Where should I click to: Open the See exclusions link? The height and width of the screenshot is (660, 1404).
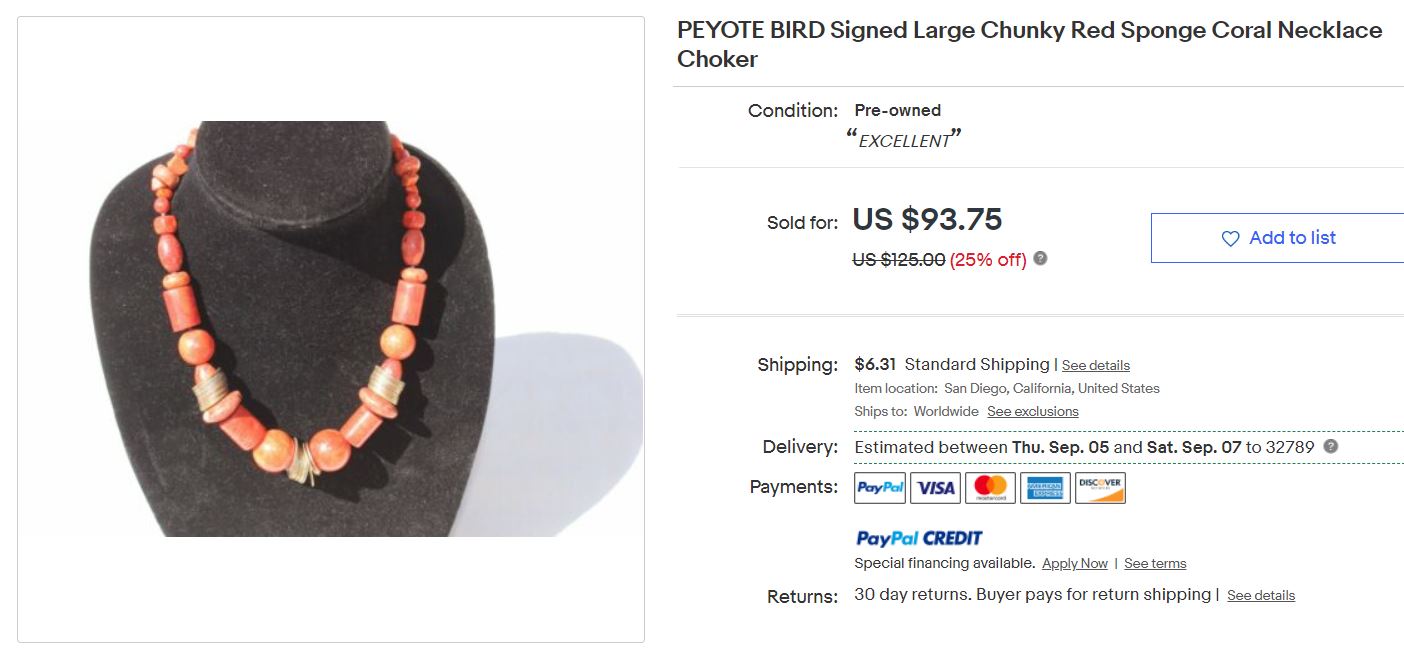(1032, 412)
